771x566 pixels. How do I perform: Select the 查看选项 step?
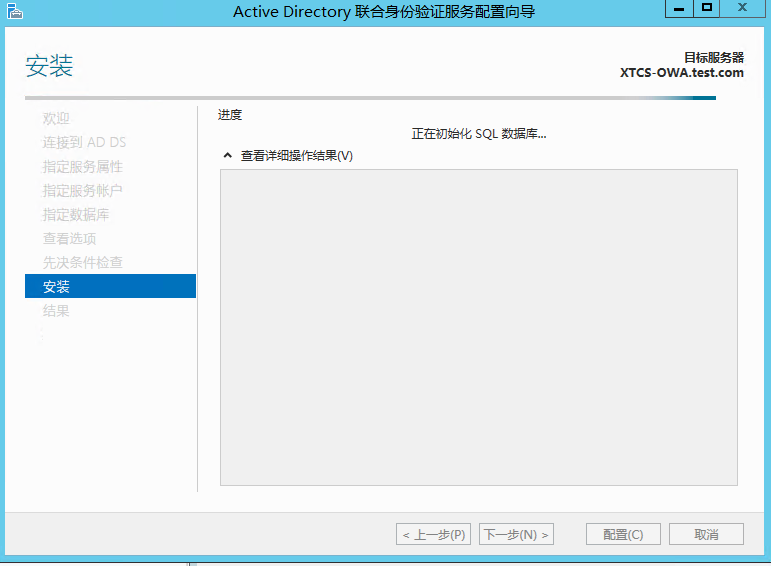(69, 238)
